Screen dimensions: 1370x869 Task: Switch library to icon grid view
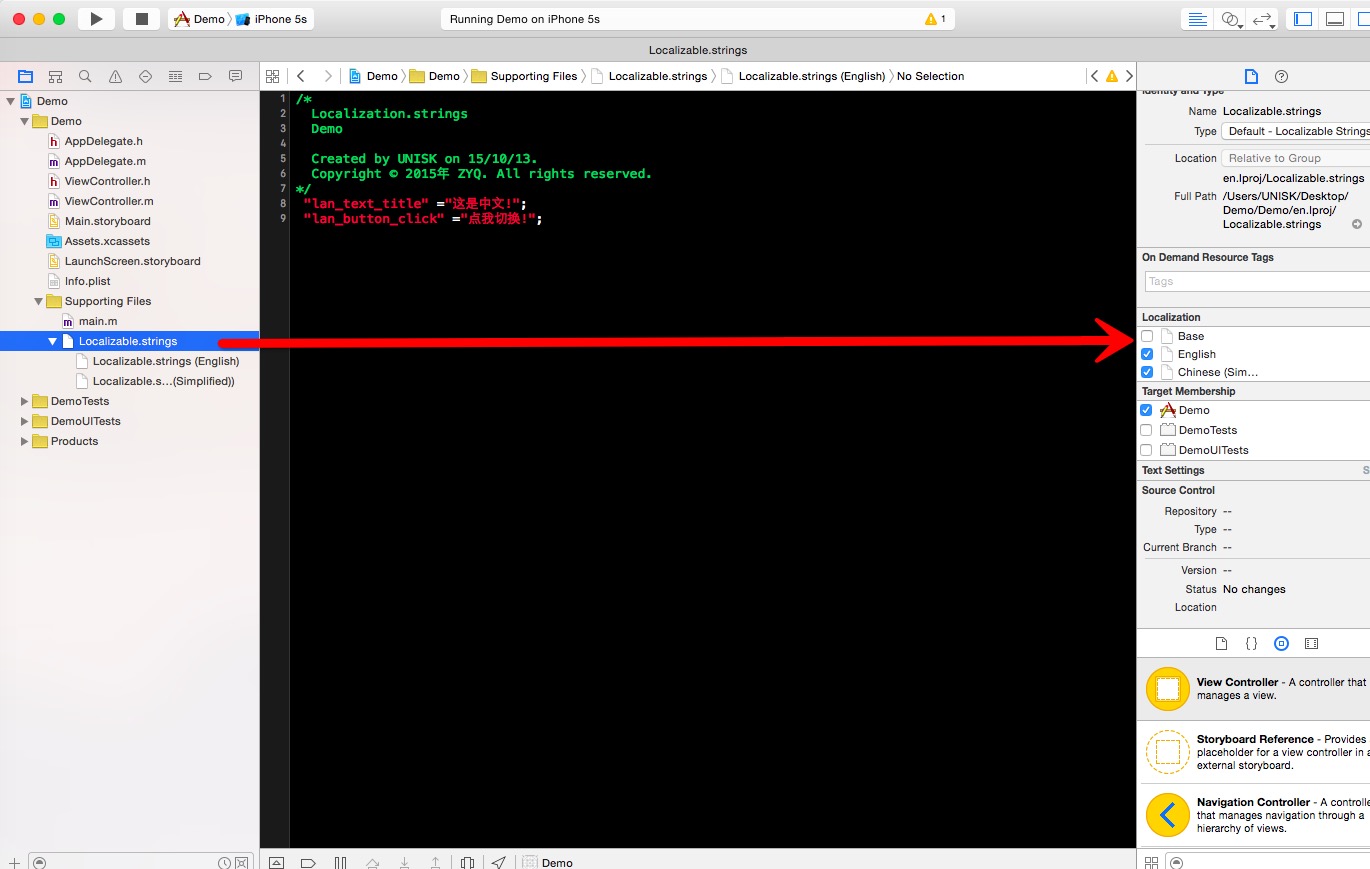click(x=1151, y=862)
